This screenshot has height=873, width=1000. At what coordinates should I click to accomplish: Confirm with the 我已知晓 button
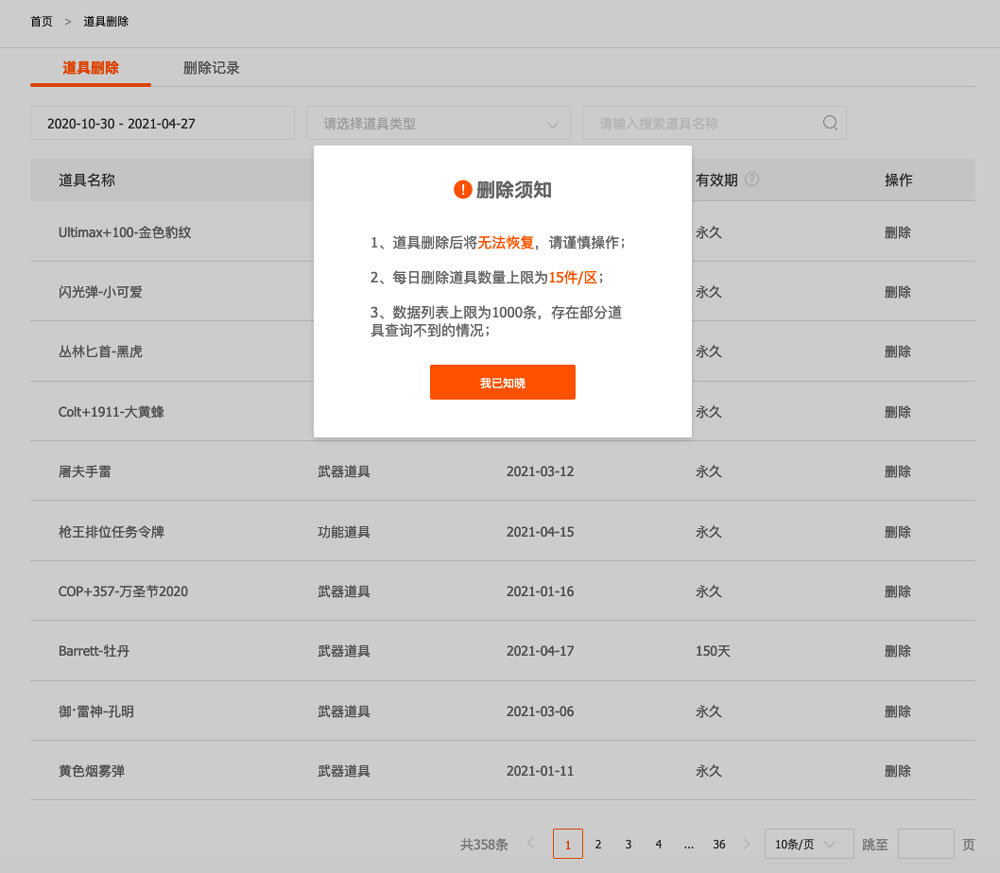click(x=503, y=383)
